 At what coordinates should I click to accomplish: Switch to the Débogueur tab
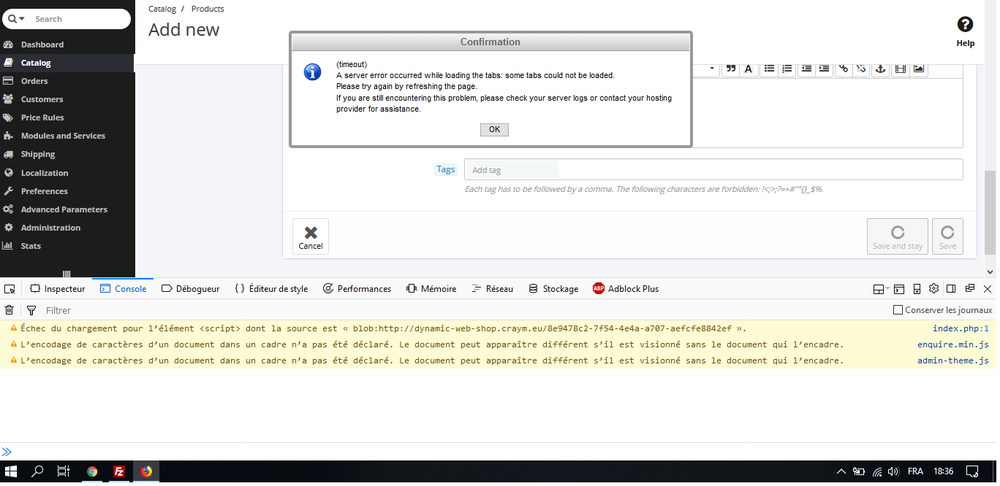click(x=190, y=289)
